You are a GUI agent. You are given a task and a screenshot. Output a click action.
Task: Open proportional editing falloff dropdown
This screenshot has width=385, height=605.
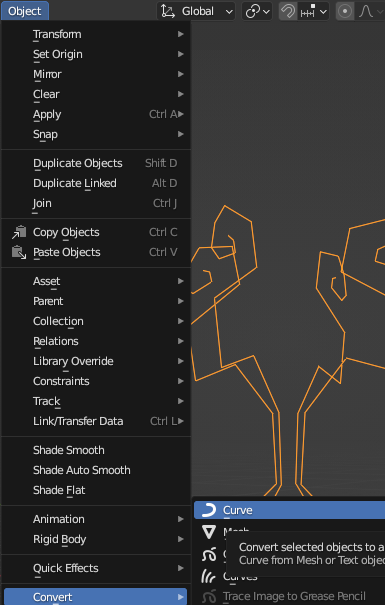point(370,11)
